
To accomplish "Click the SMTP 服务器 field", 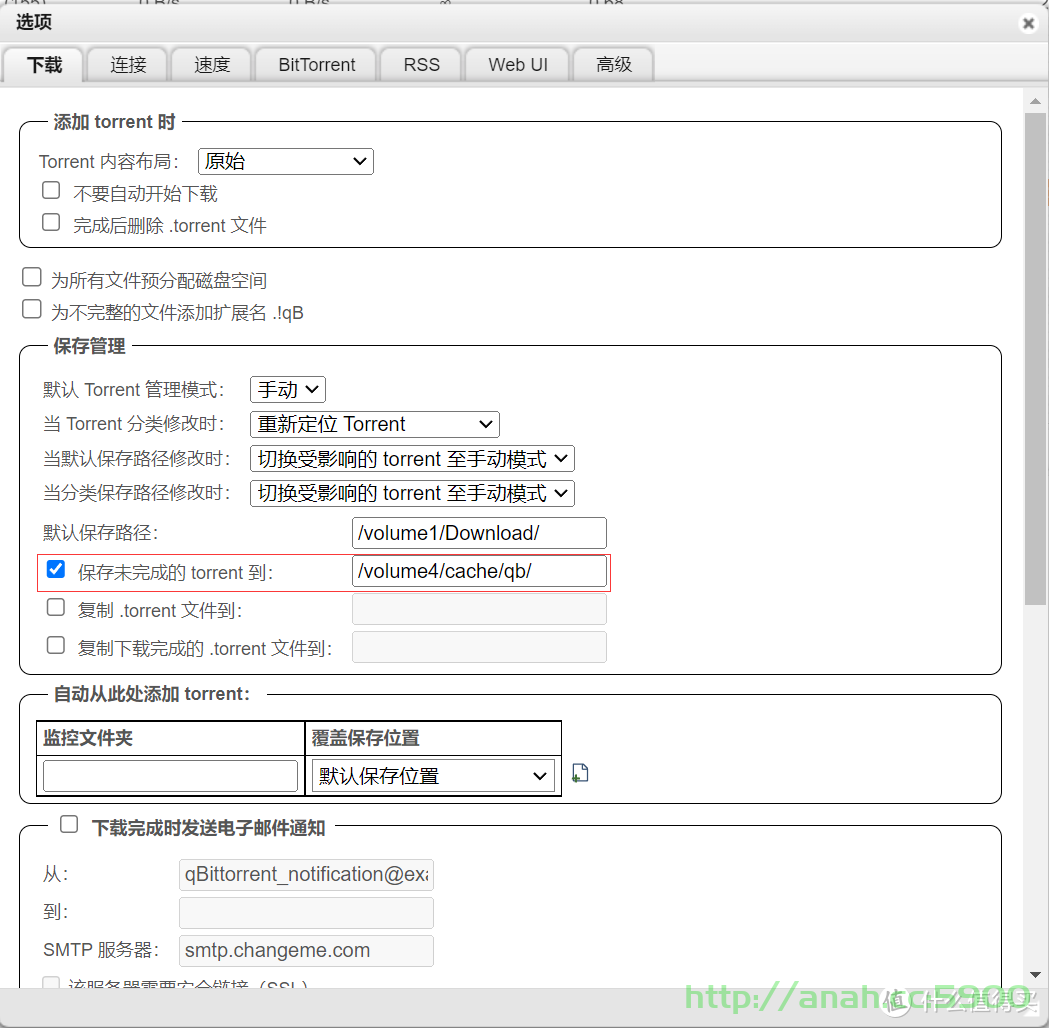I will click(x=306, y=950).
